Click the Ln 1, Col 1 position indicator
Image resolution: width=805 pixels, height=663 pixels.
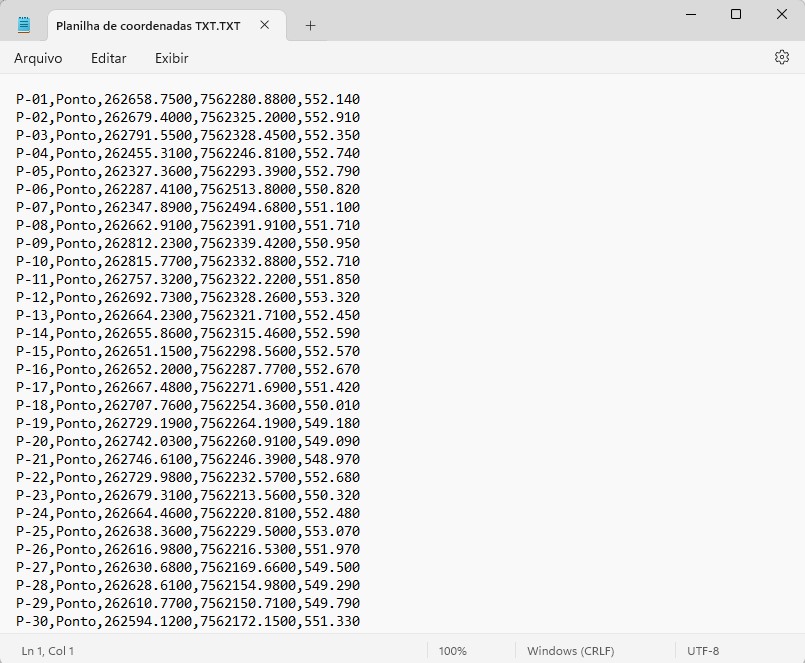[47, 650]
